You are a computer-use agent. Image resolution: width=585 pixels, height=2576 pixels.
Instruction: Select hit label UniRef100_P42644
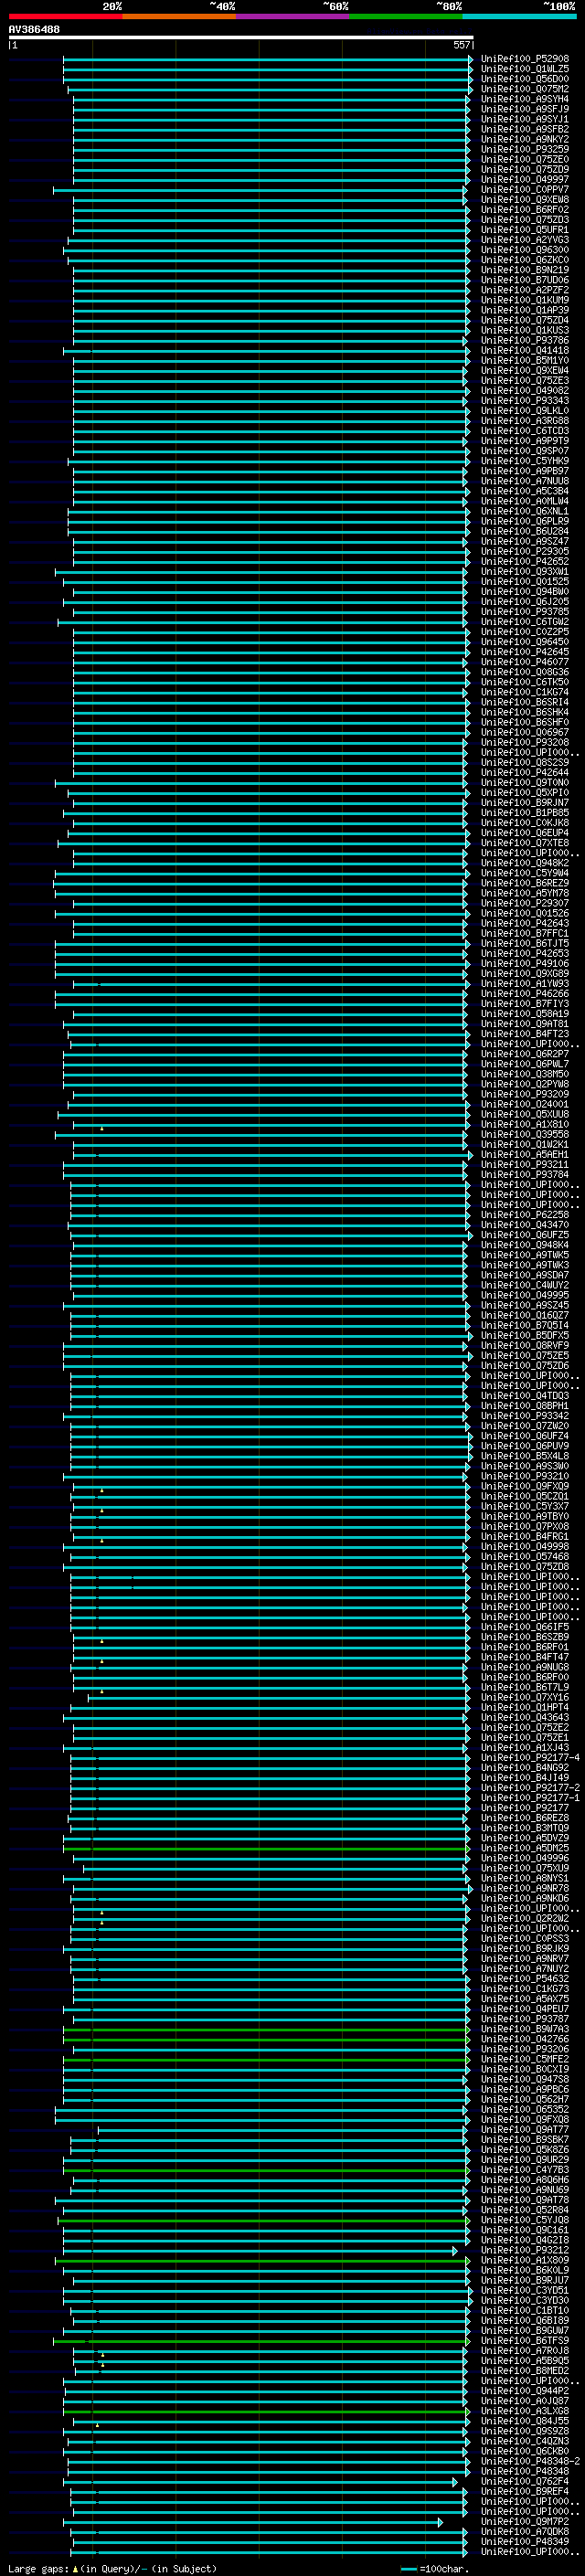524,772
